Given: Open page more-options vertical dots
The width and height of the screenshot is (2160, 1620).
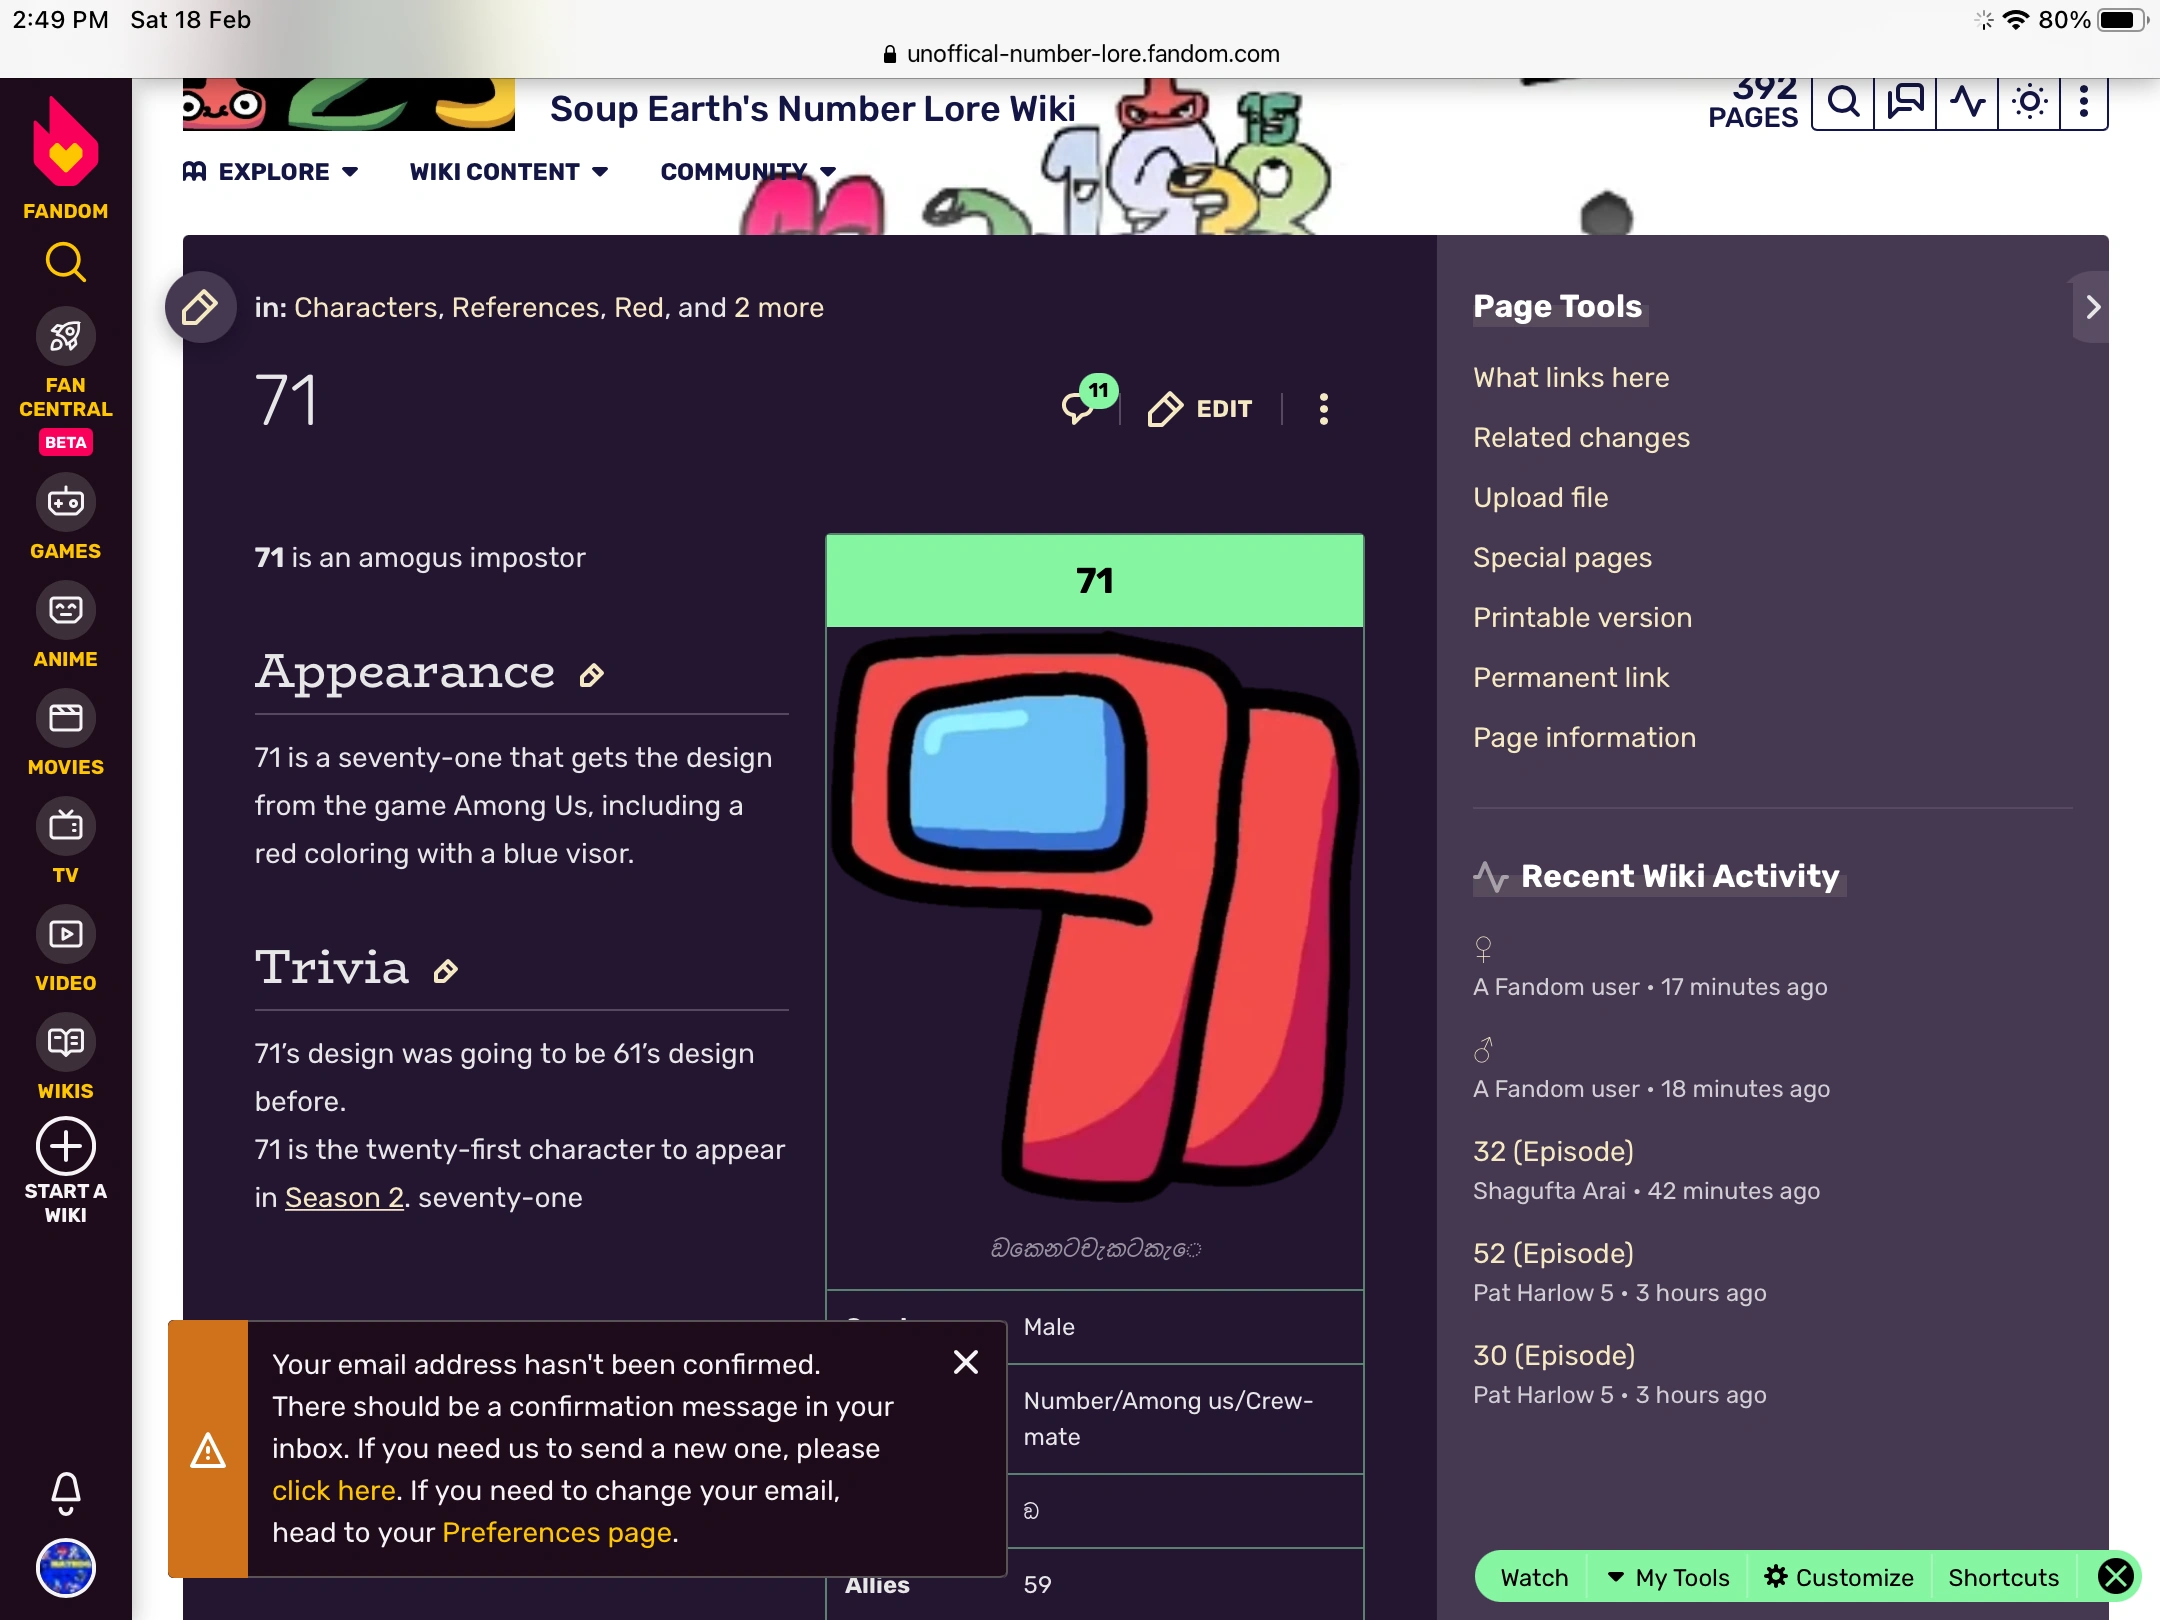Looking at the screenshot, I should (1324, 409).
